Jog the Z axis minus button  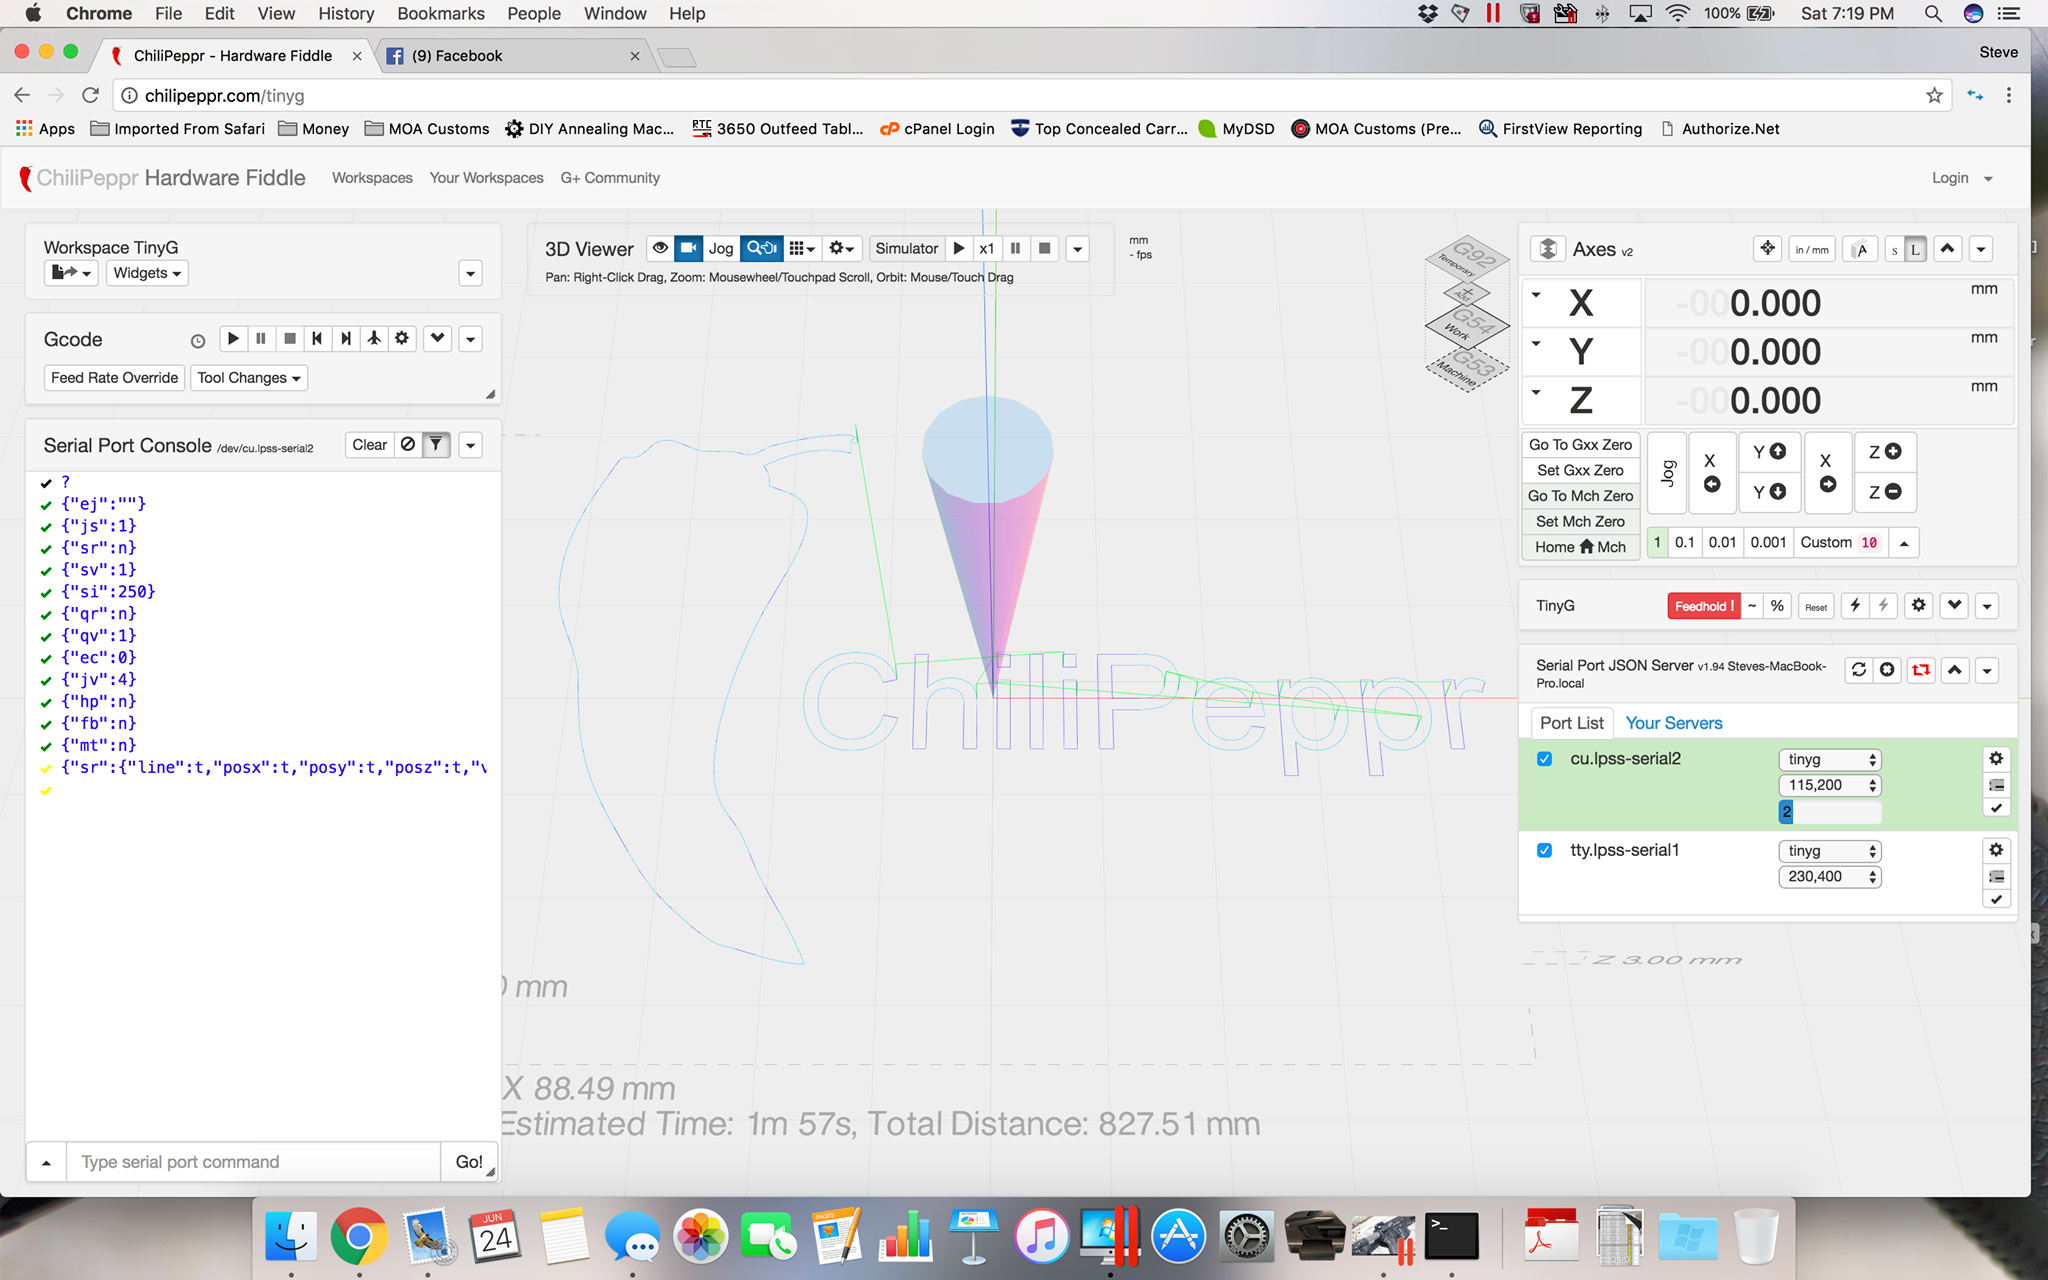tap(1884, 492)
